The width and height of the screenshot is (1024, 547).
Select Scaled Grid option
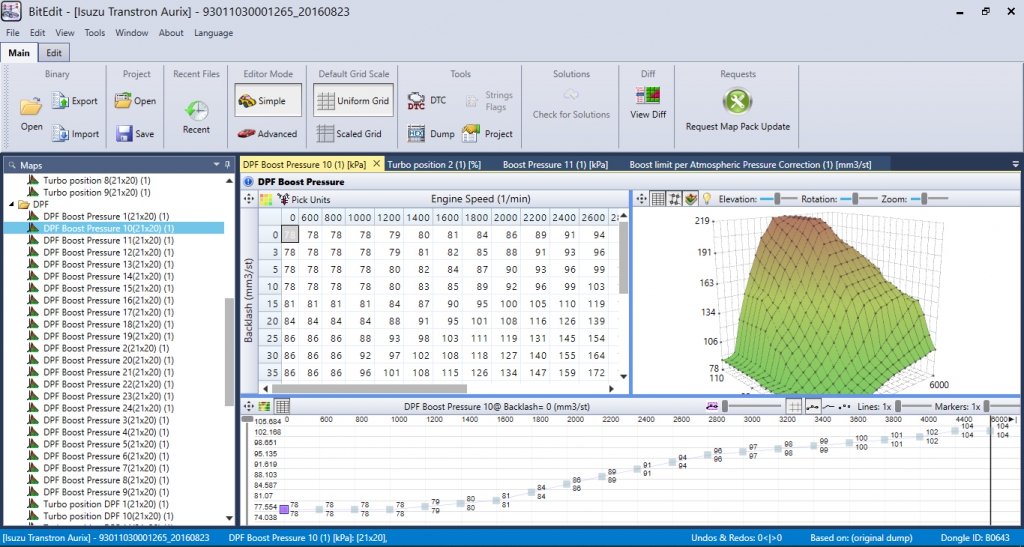coord(349,133)
